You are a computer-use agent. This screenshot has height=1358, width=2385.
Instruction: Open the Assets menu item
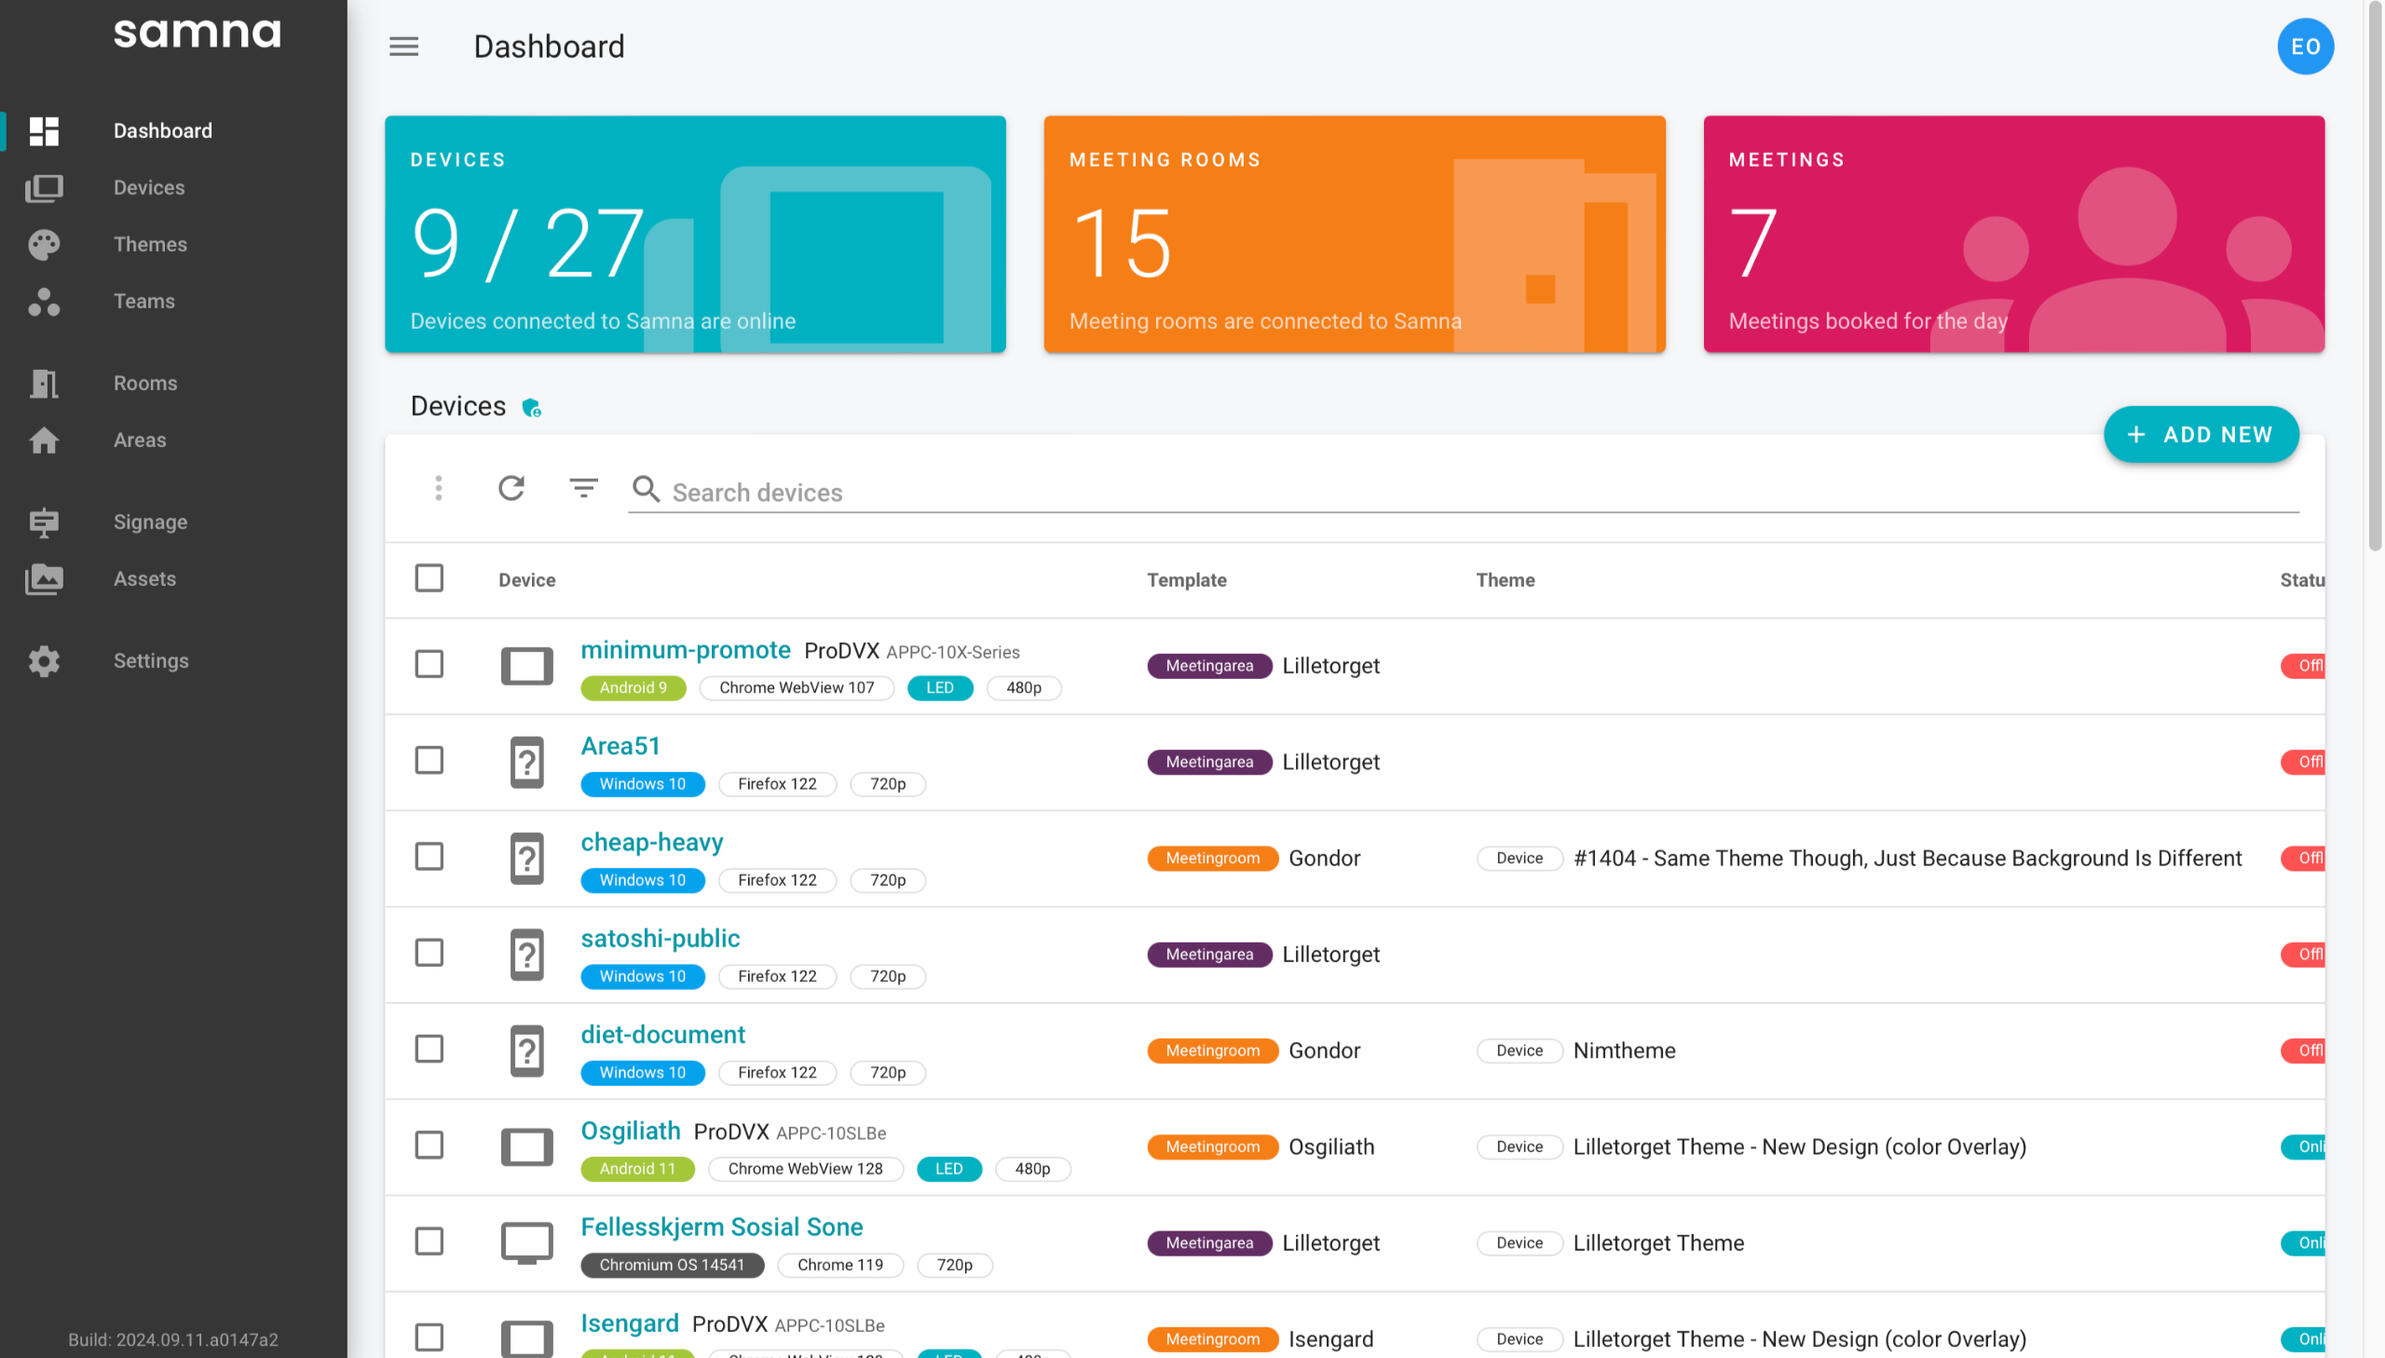[144, 579]
